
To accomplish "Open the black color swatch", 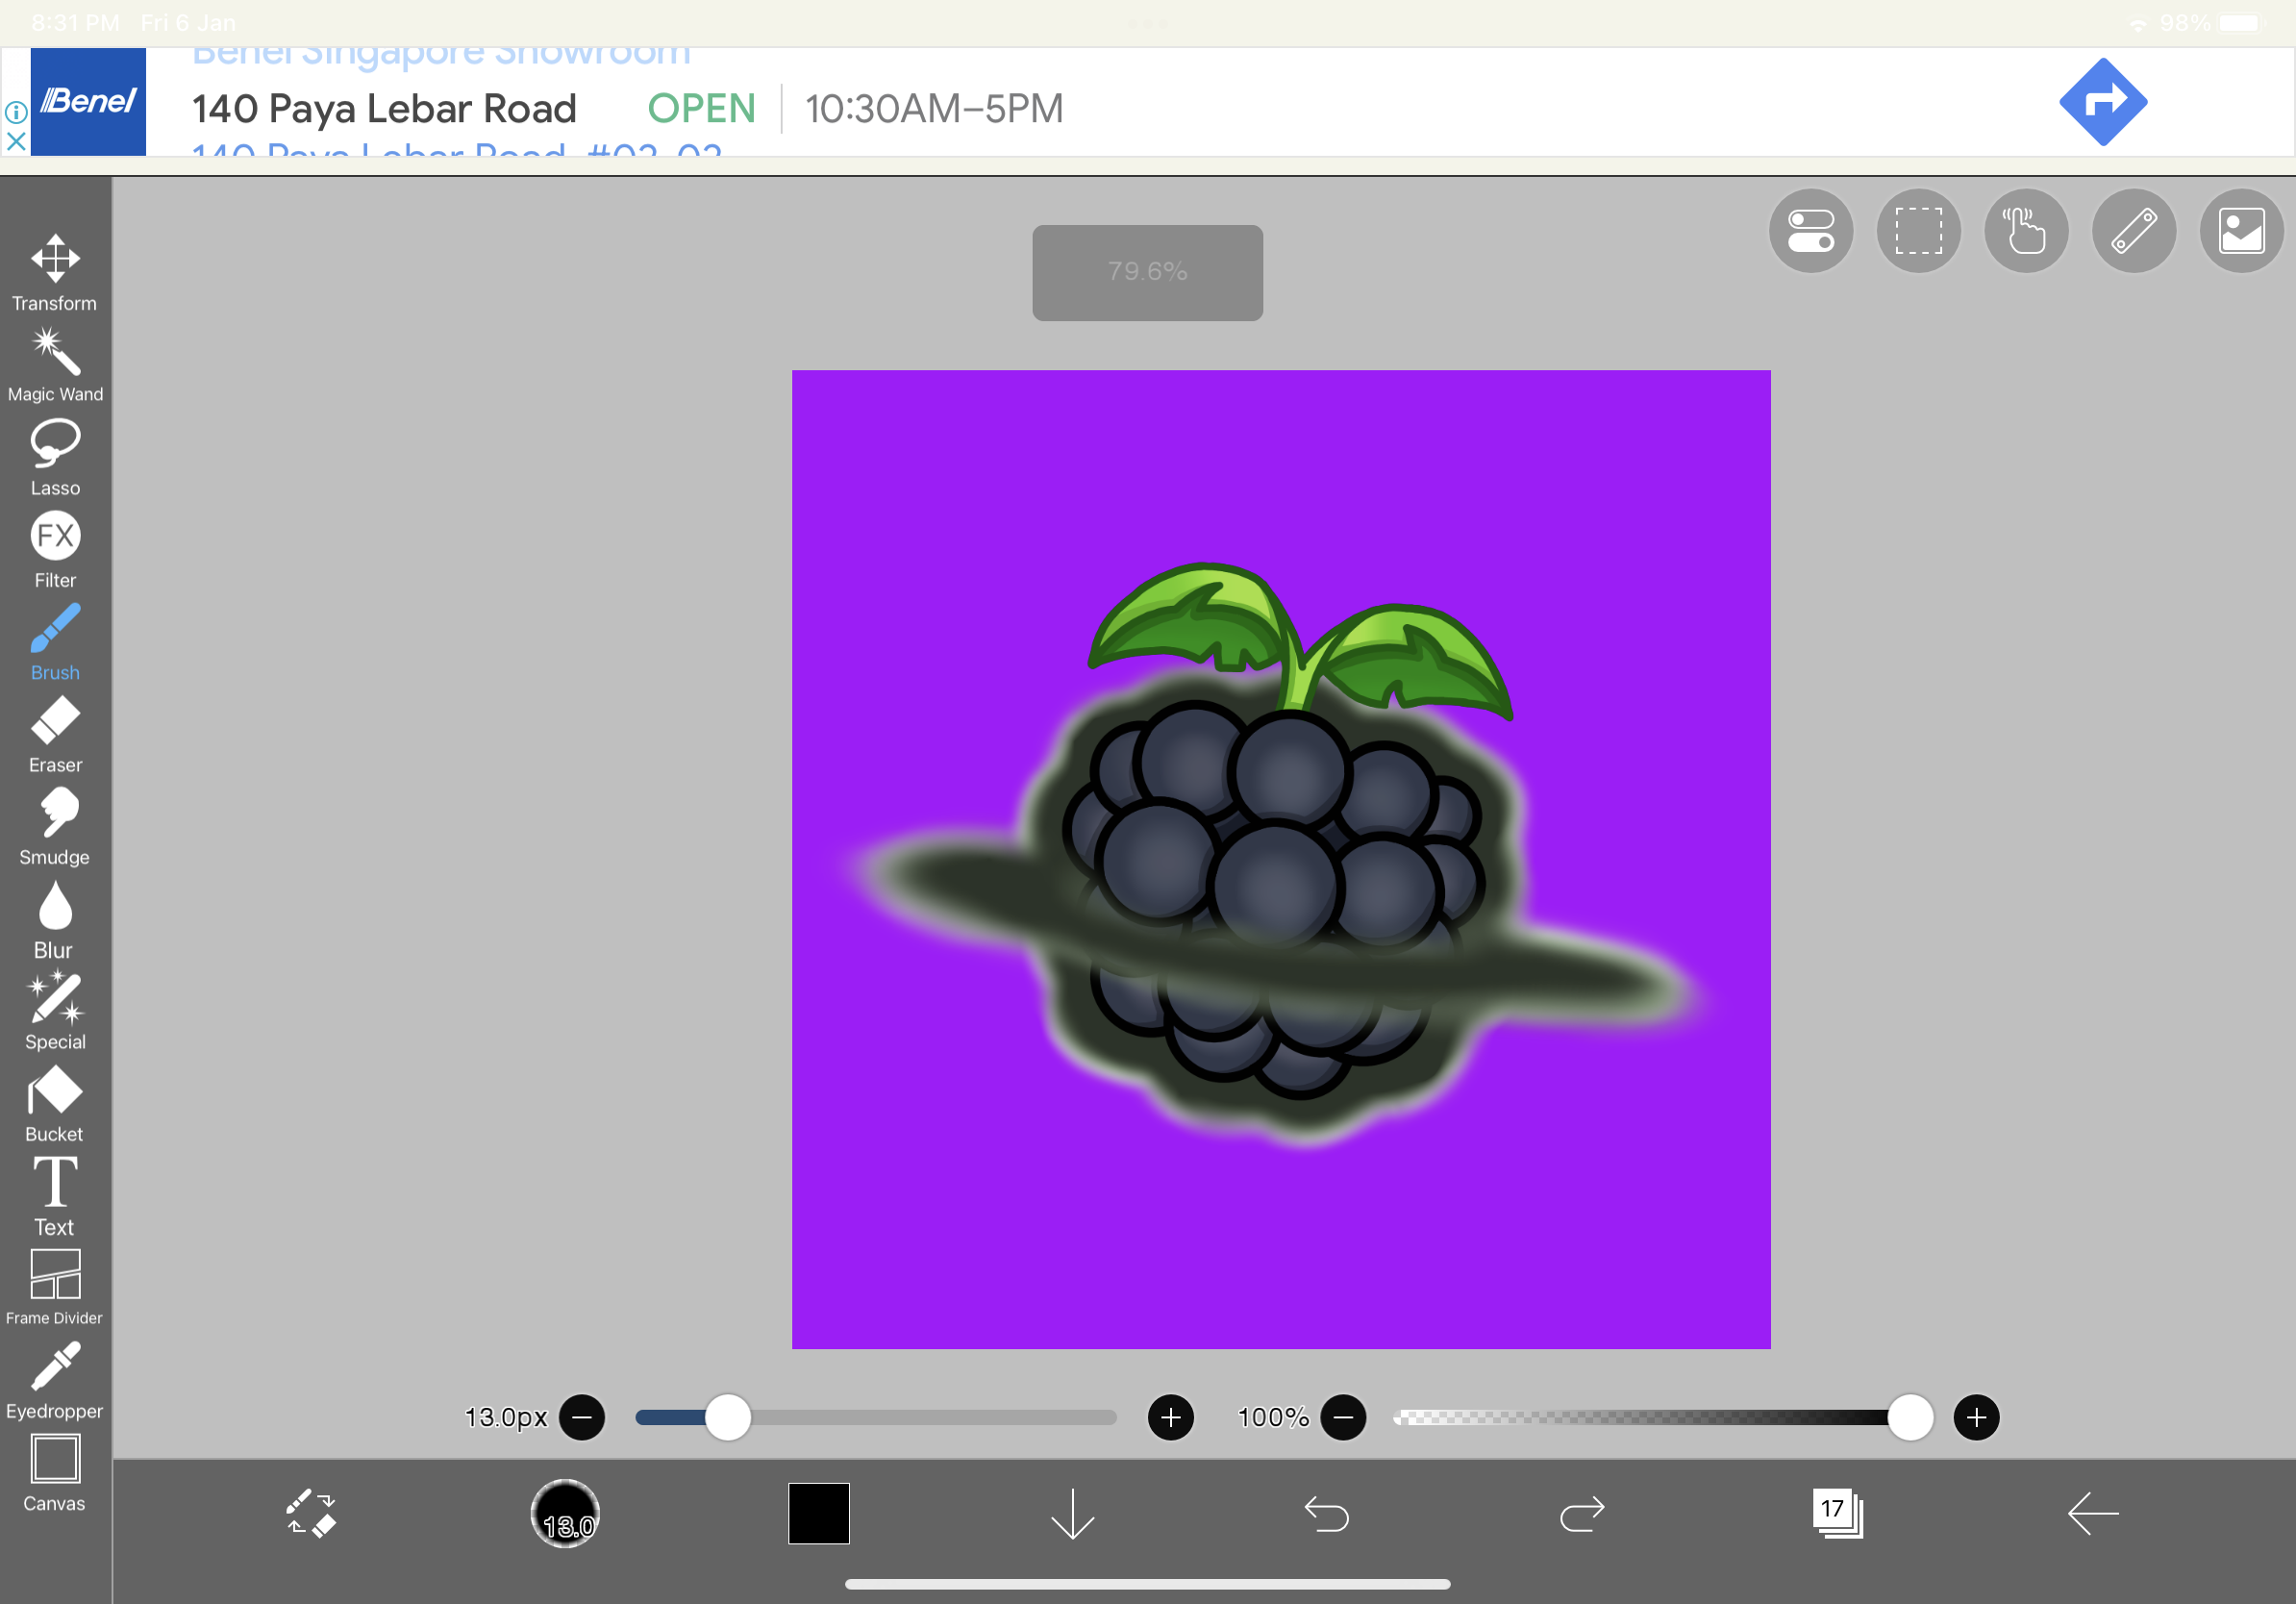I will click(818, 1513).
